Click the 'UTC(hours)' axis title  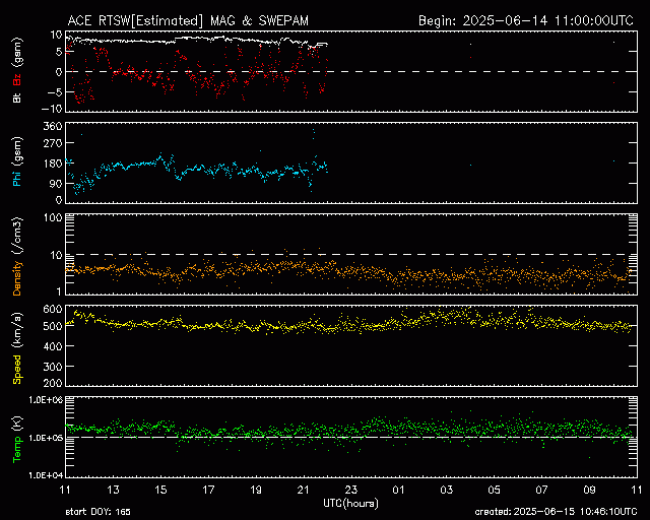point(351,503)
